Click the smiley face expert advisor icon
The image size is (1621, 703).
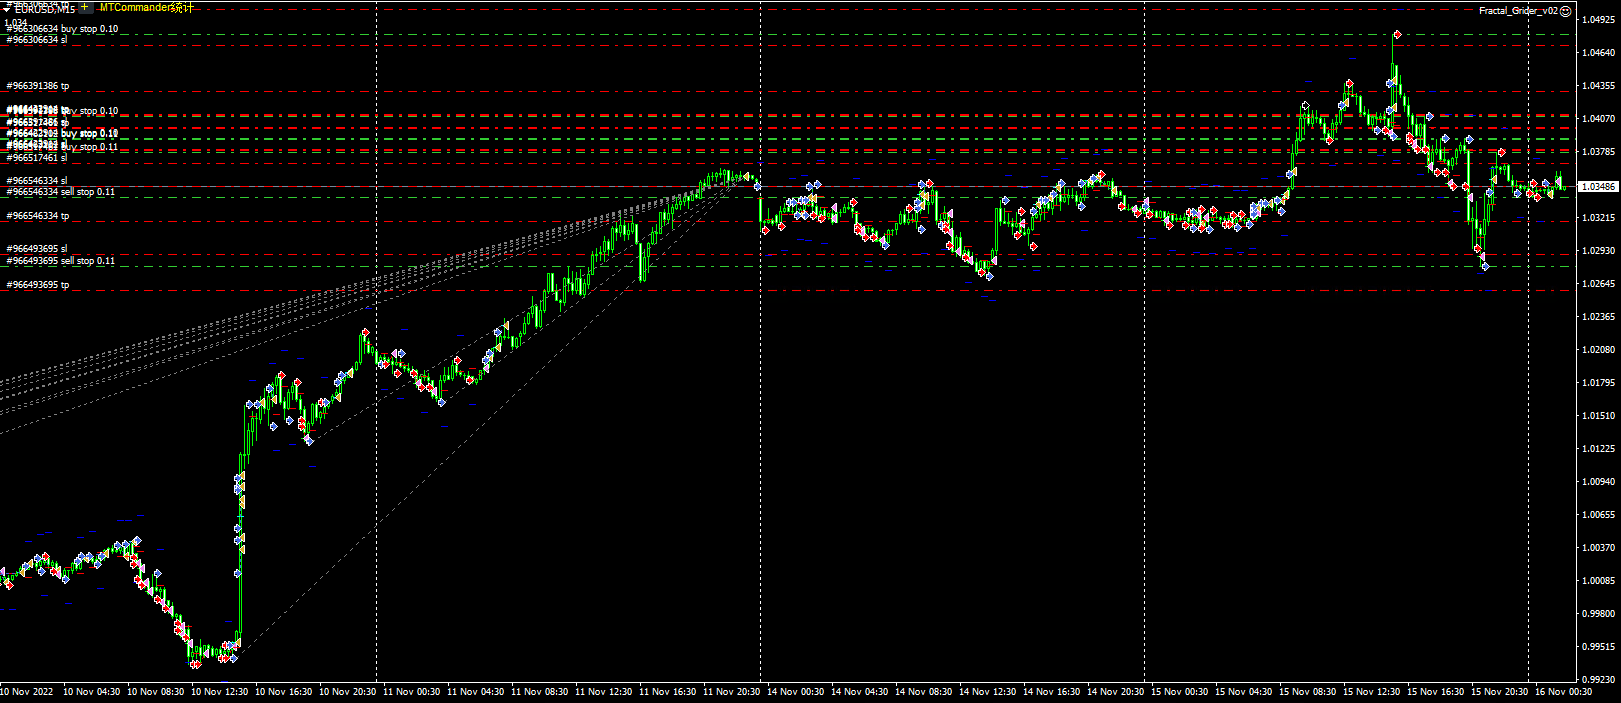coord(1565,10)
